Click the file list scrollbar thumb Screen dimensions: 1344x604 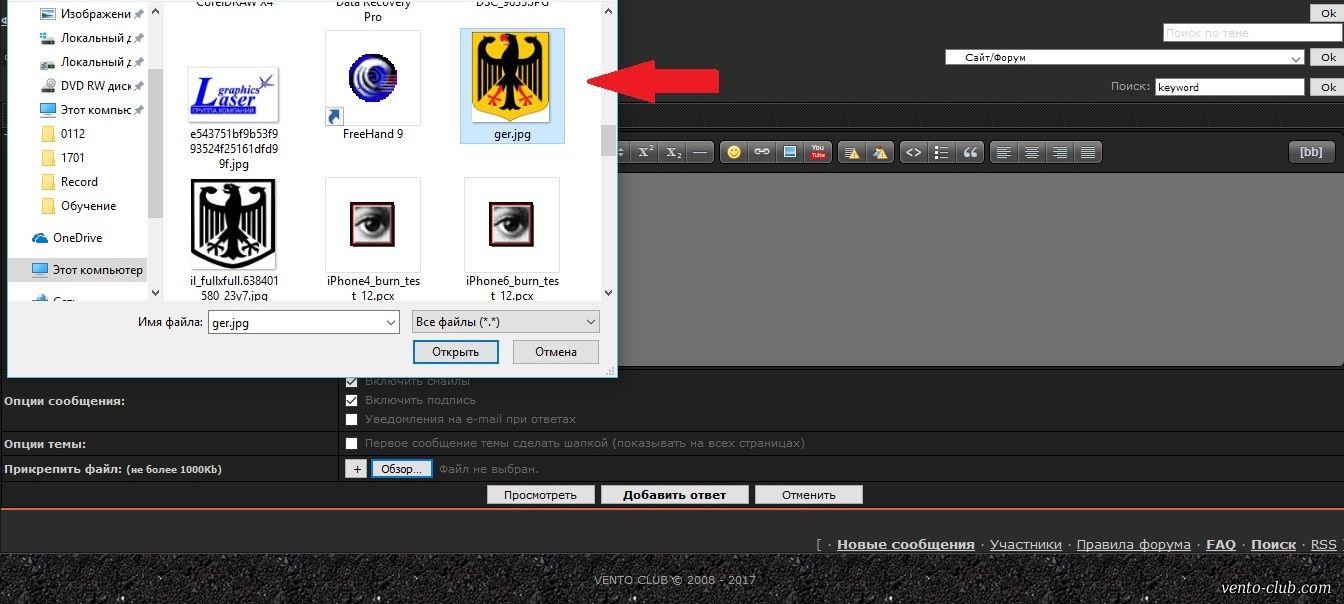point(608,140)
